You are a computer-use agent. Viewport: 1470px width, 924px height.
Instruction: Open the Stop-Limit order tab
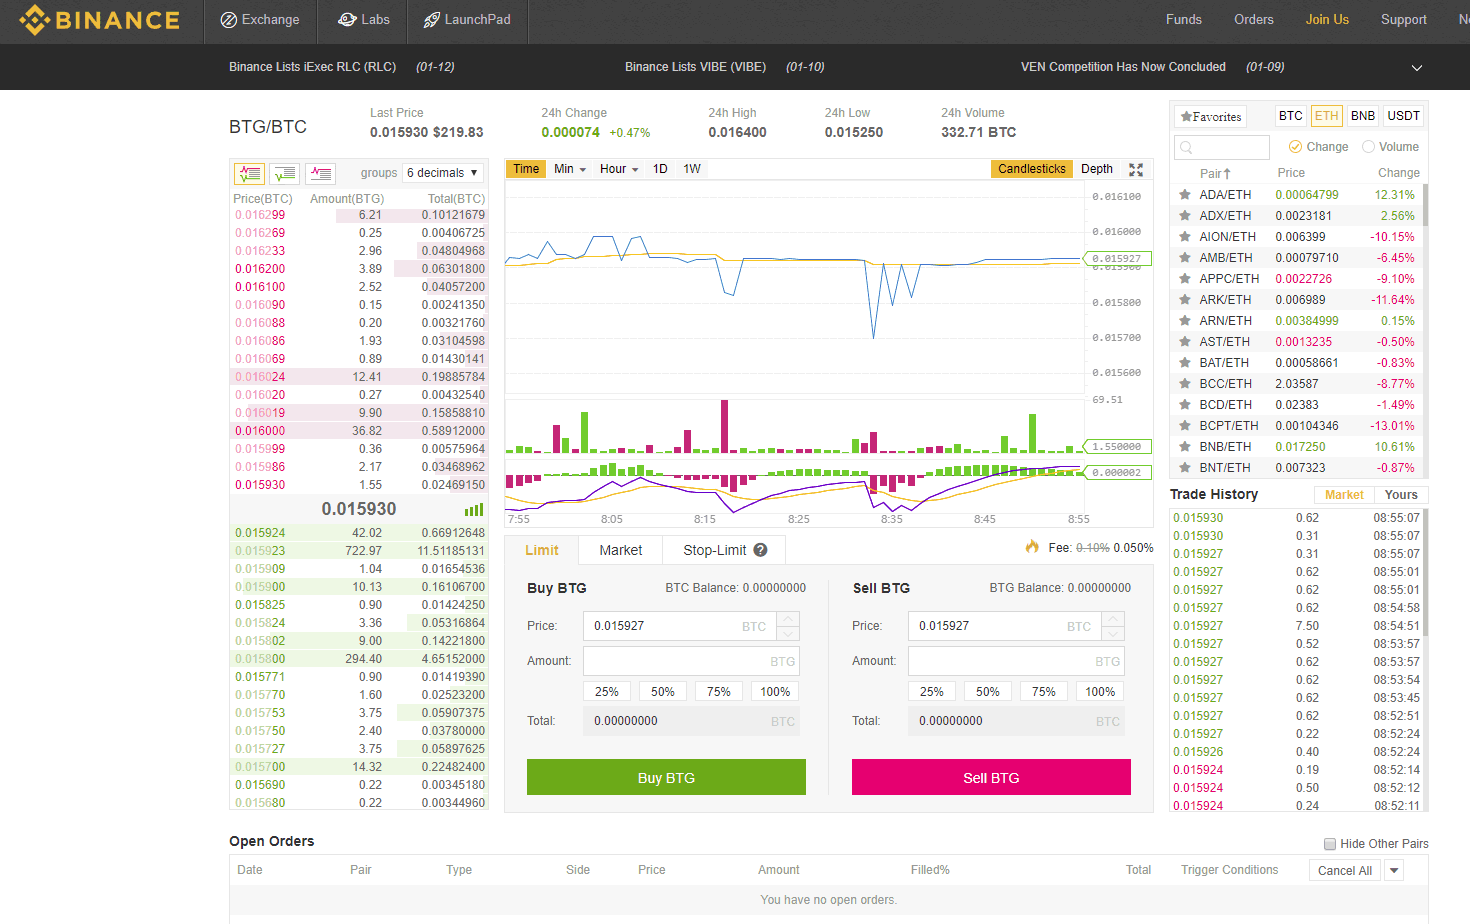(x=724, y=550)
